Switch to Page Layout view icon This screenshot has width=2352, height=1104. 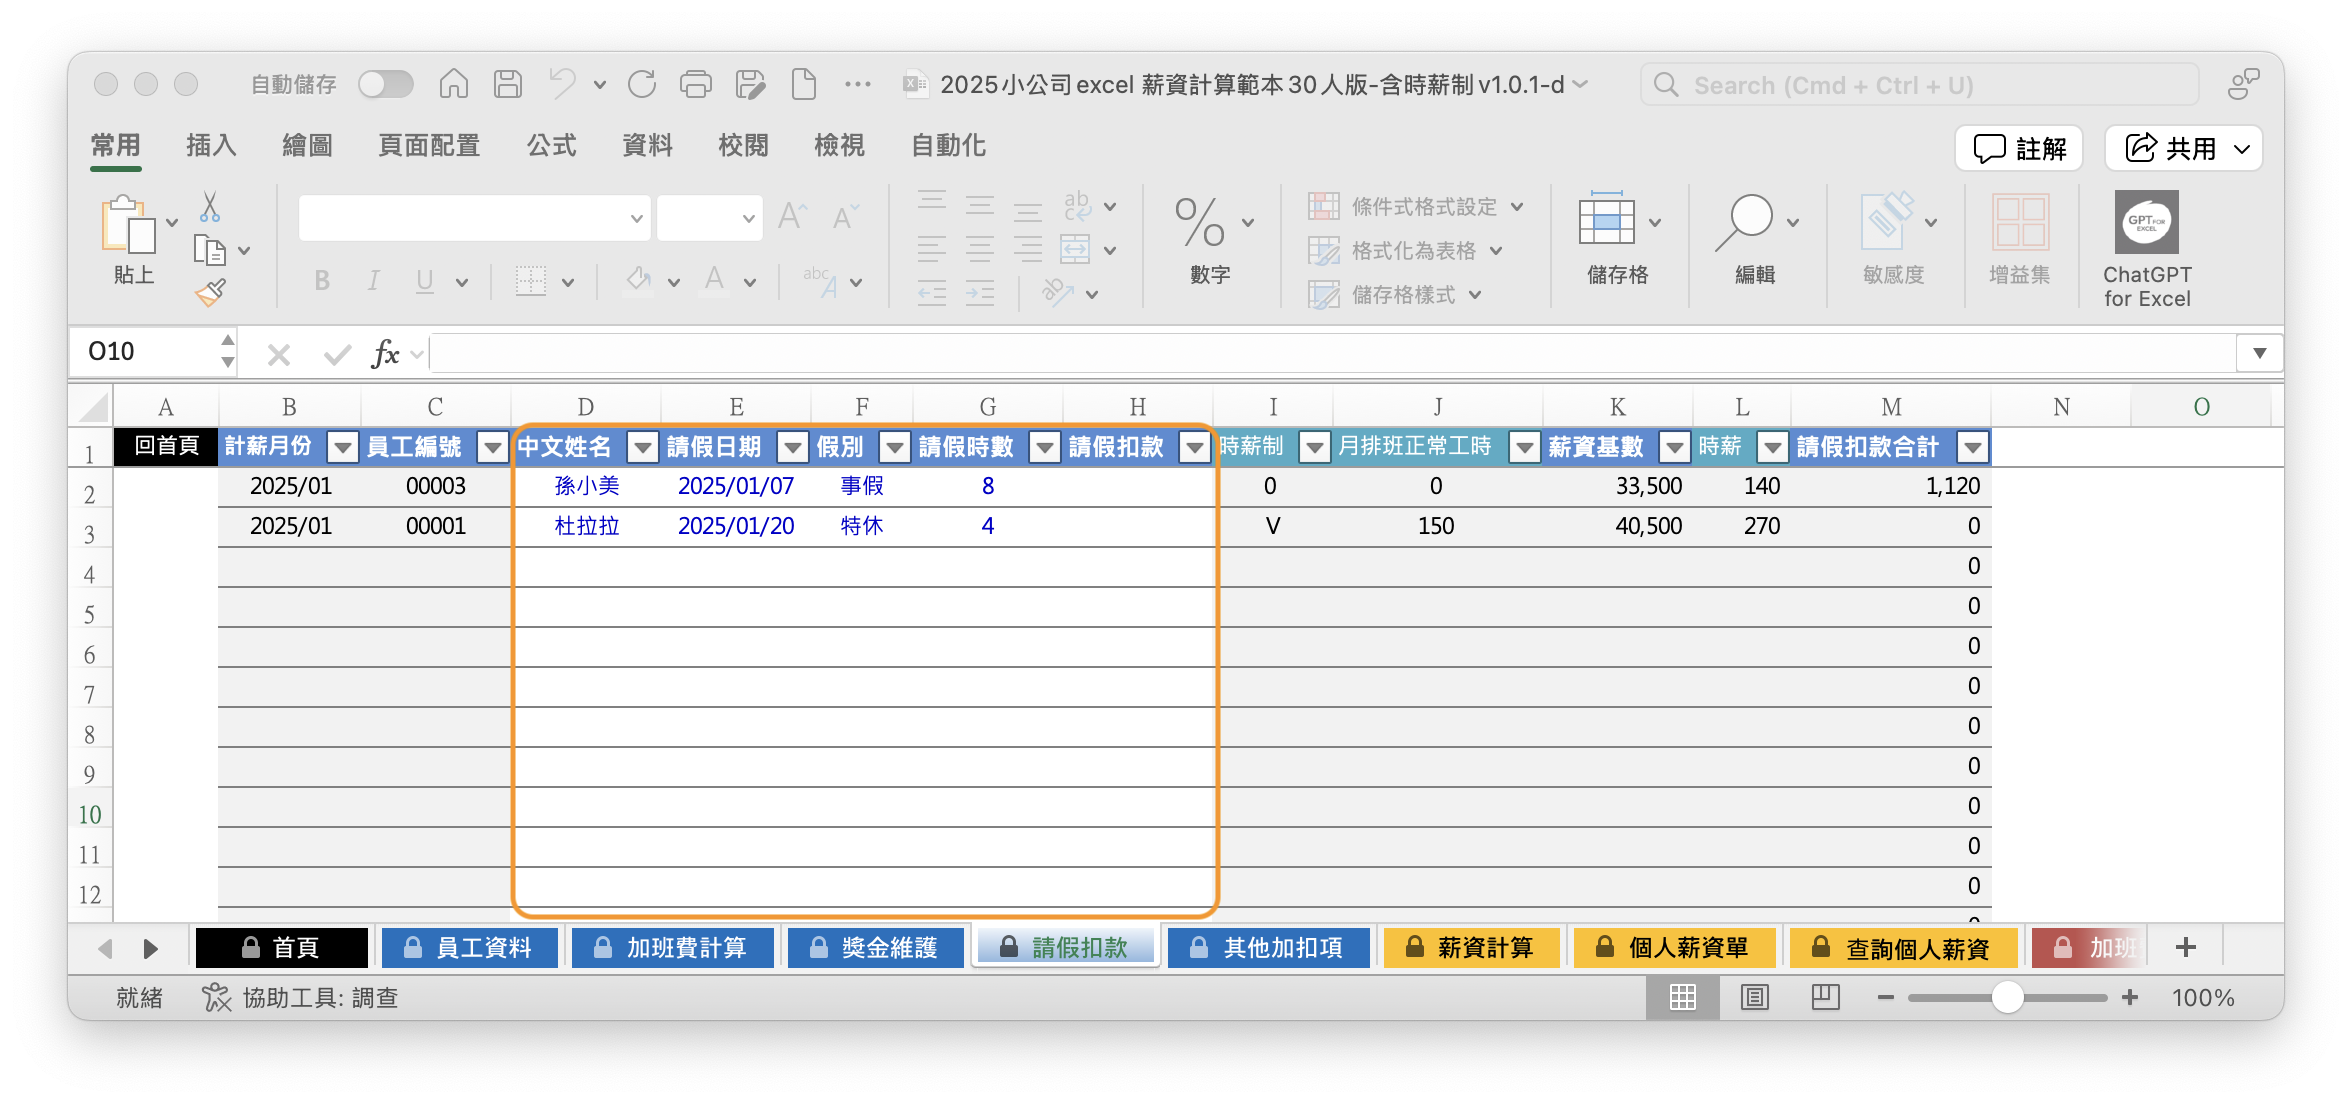coord(1754,997)
